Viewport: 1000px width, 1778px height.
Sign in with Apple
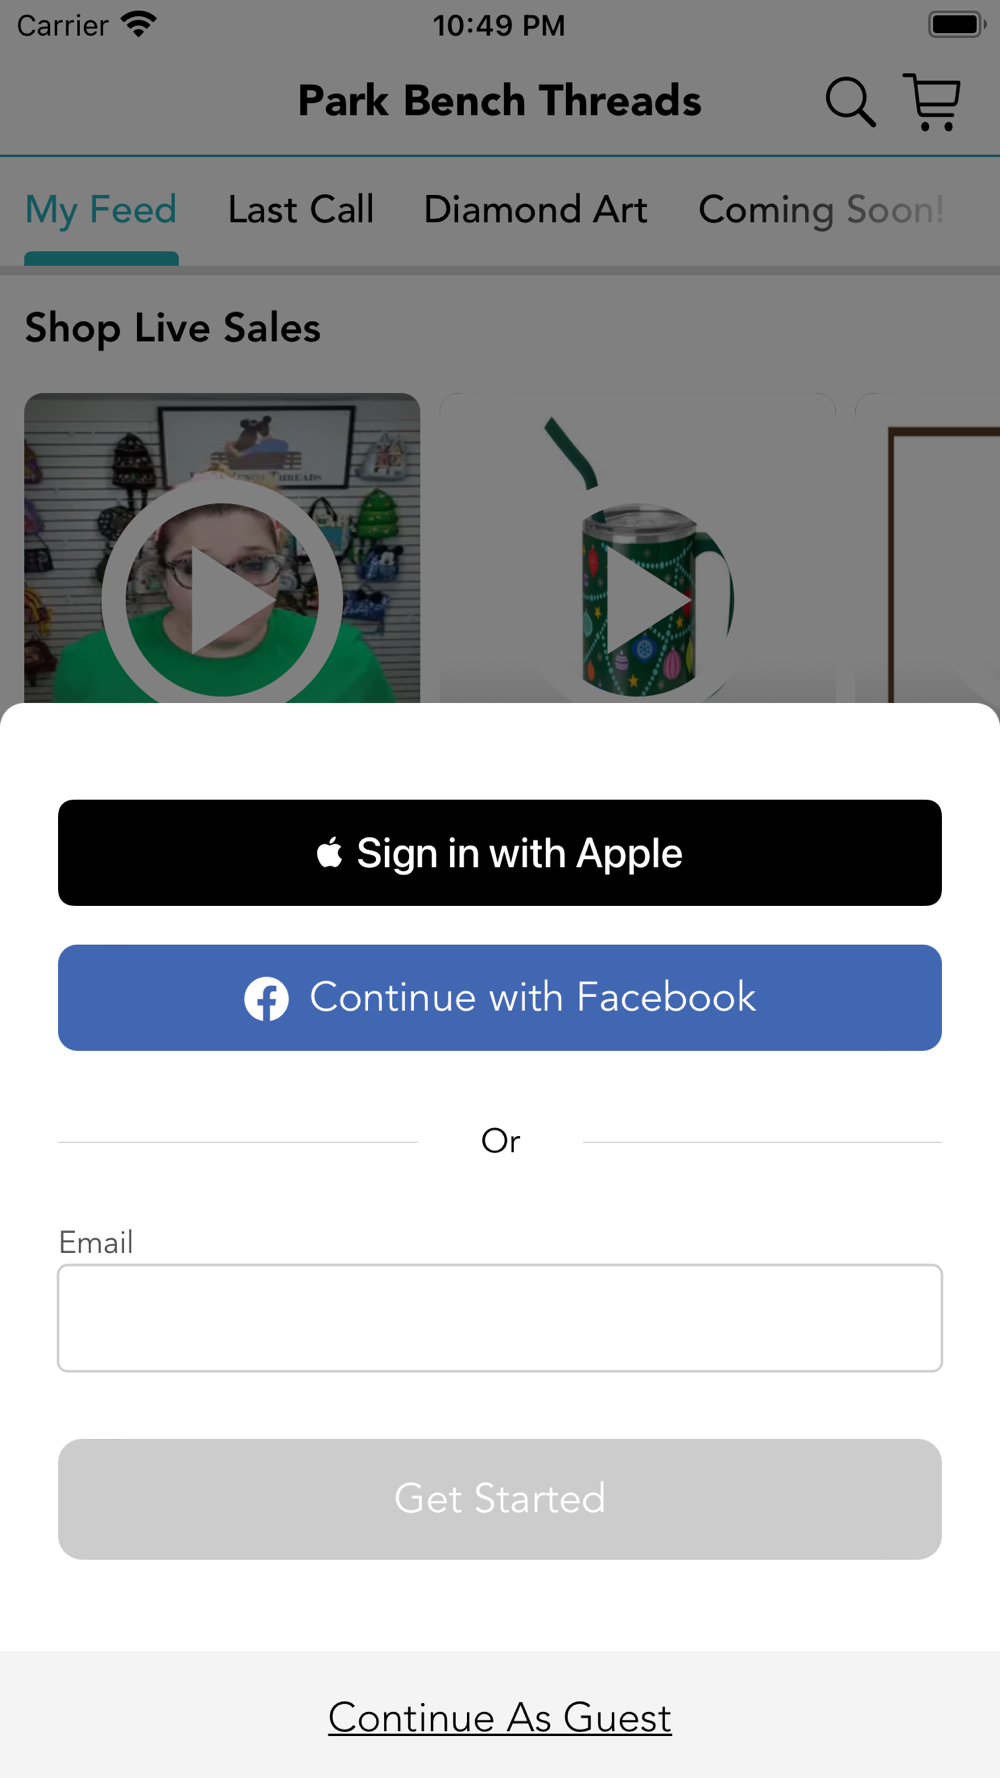click(500, 853)
